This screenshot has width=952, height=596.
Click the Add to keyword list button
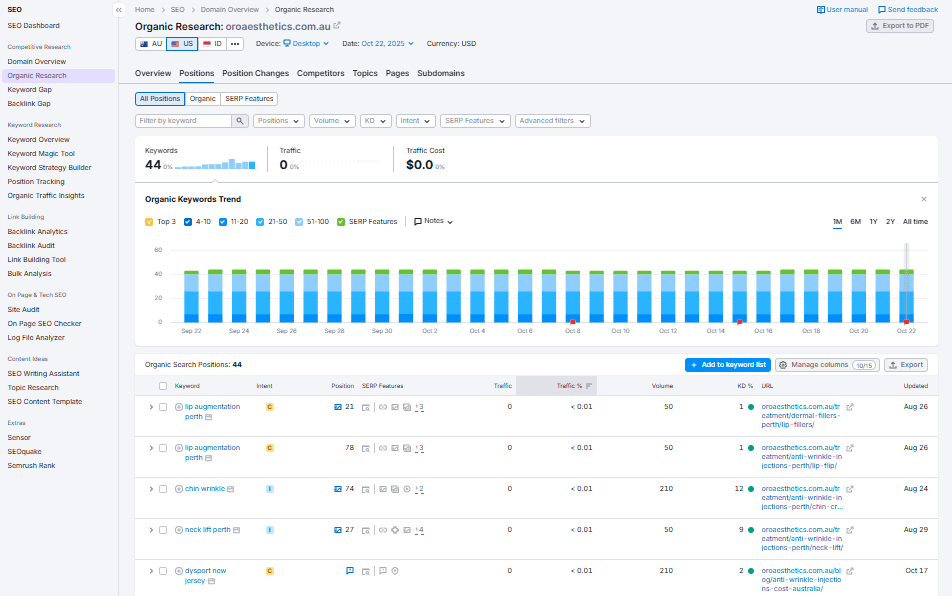pos(727,364)
